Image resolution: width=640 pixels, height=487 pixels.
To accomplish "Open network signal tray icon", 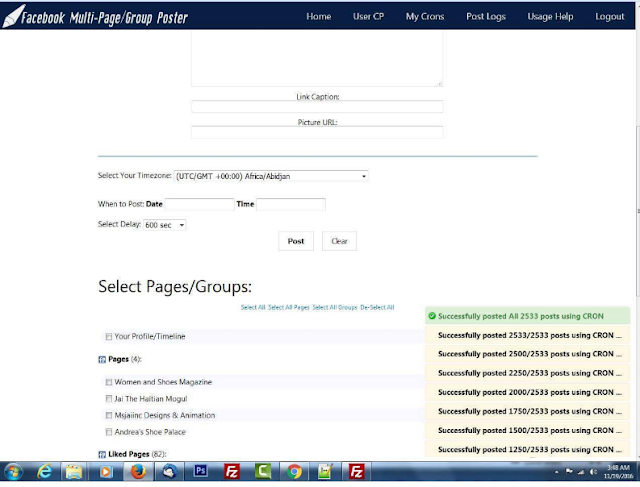I will point(581,472).
